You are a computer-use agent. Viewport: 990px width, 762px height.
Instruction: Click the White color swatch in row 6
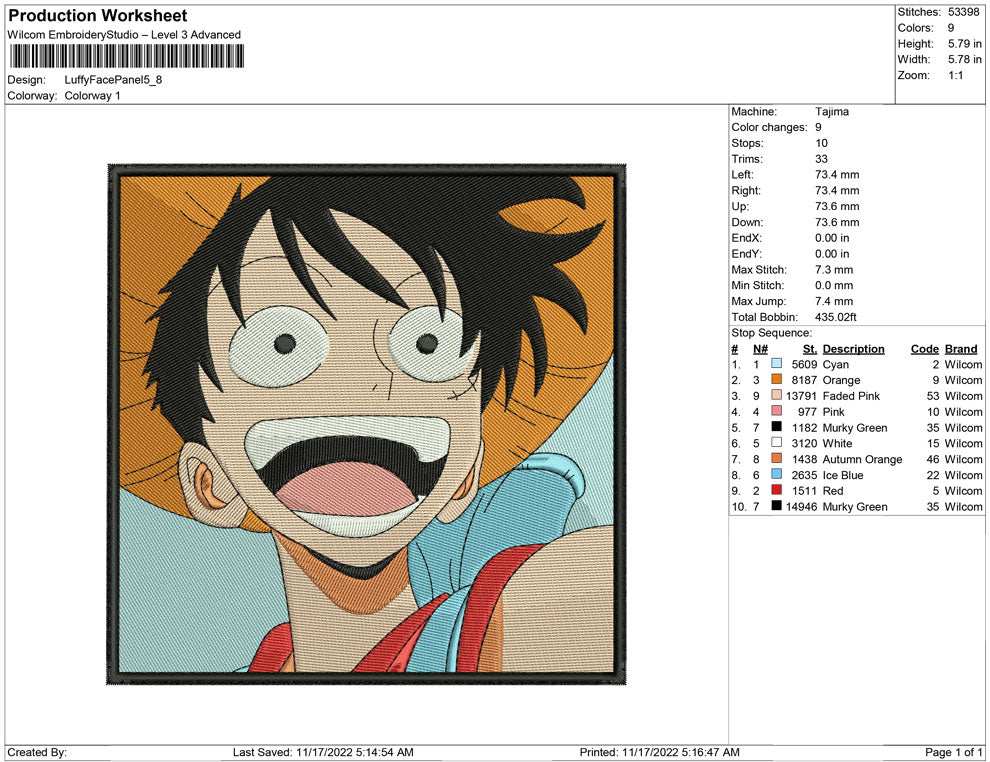(777, 443)
